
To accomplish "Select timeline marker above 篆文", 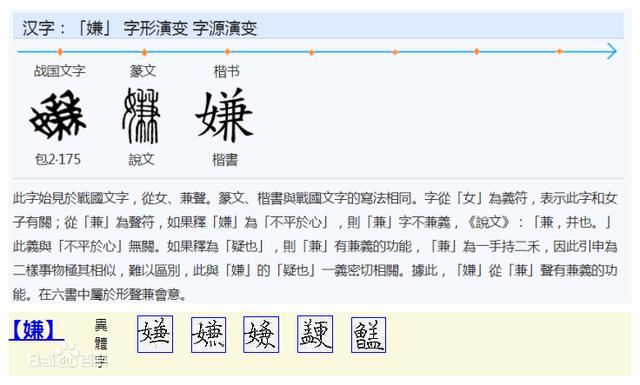I will [x=144, y=52].
